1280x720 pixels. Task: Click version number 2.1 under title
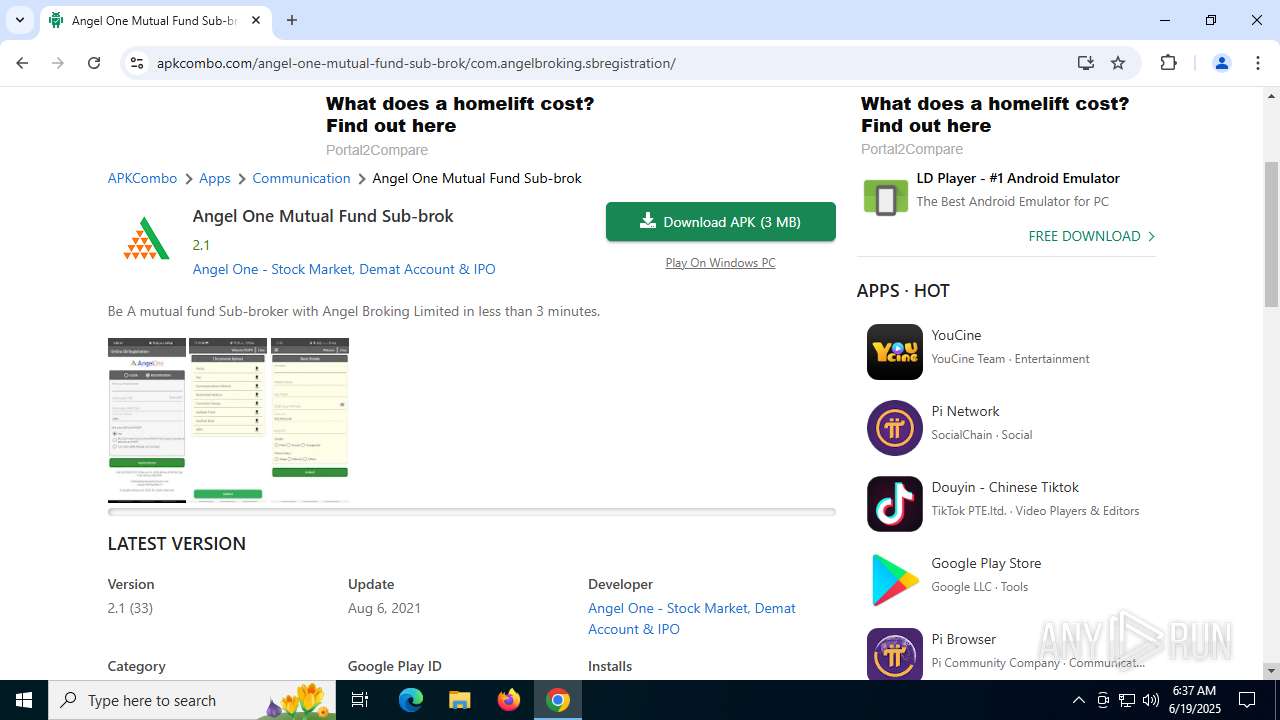point(201,245)
